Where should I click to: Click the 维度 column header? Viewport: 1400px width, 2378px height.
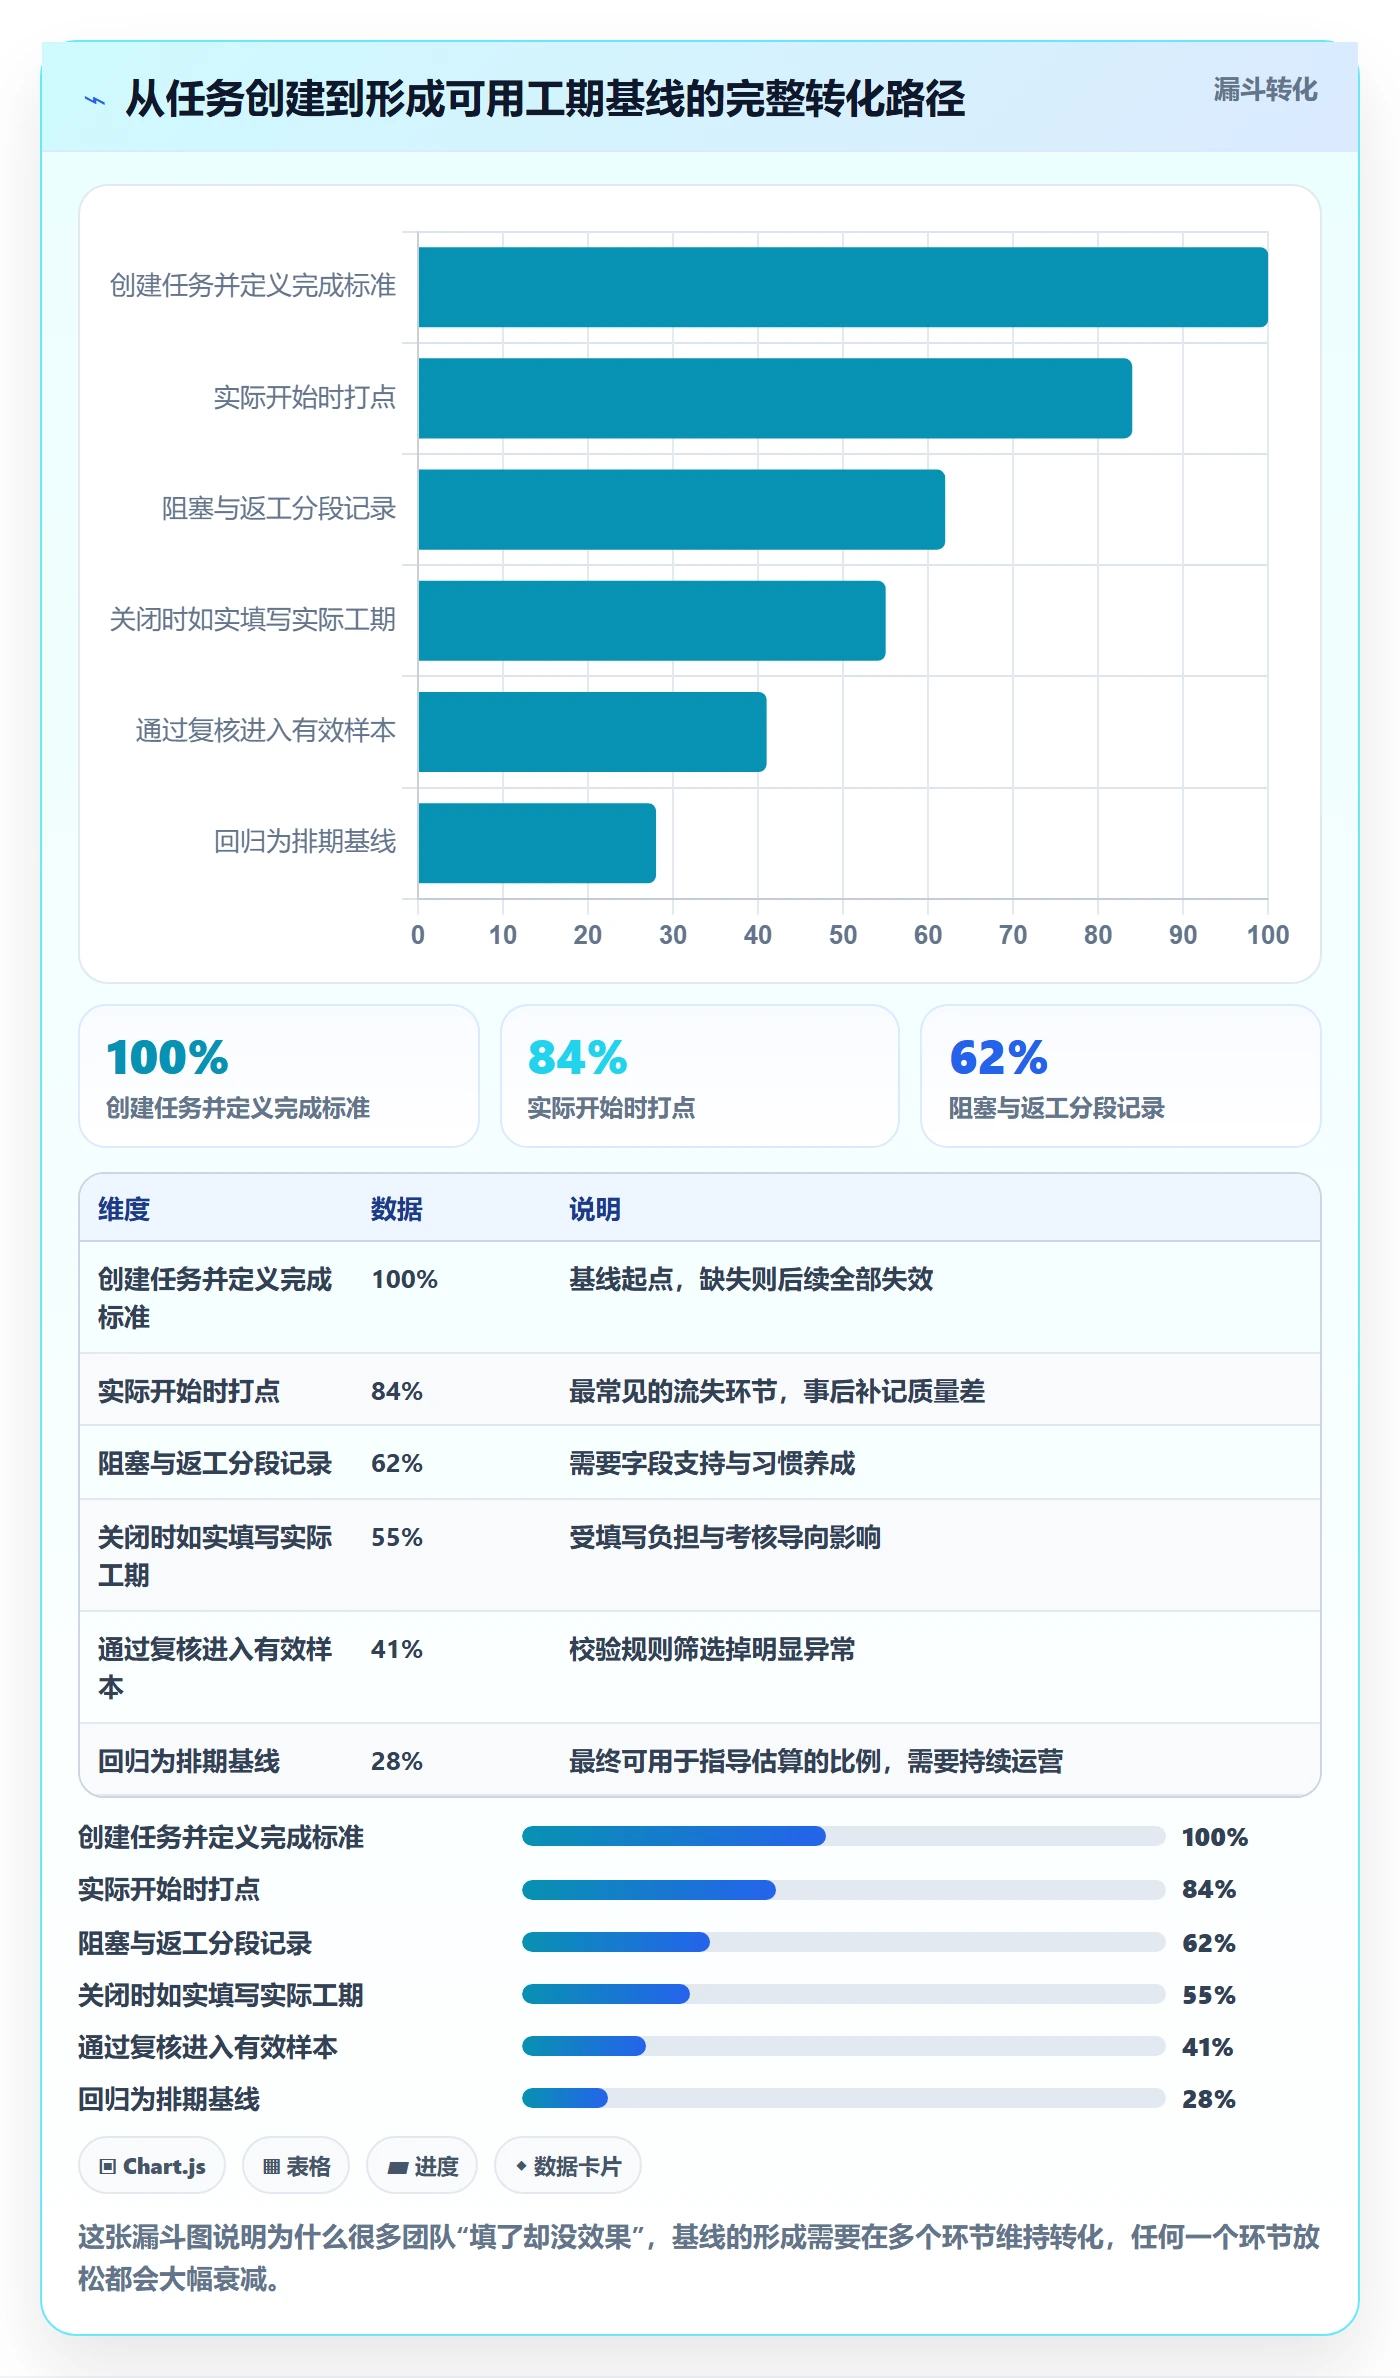[124, 1209]
